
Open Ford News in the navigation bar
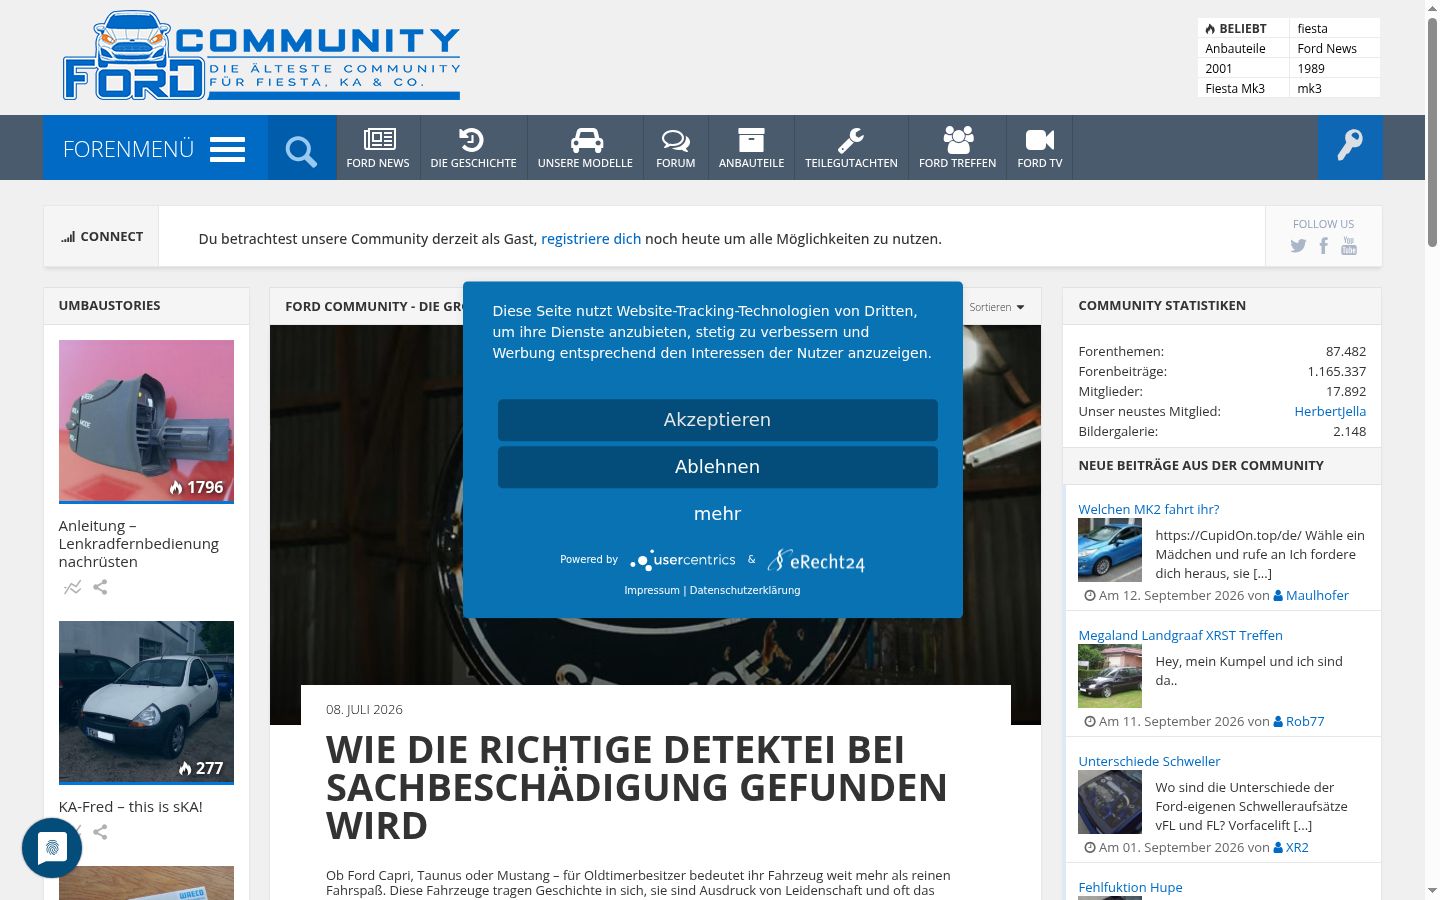[x=378, y=148]
